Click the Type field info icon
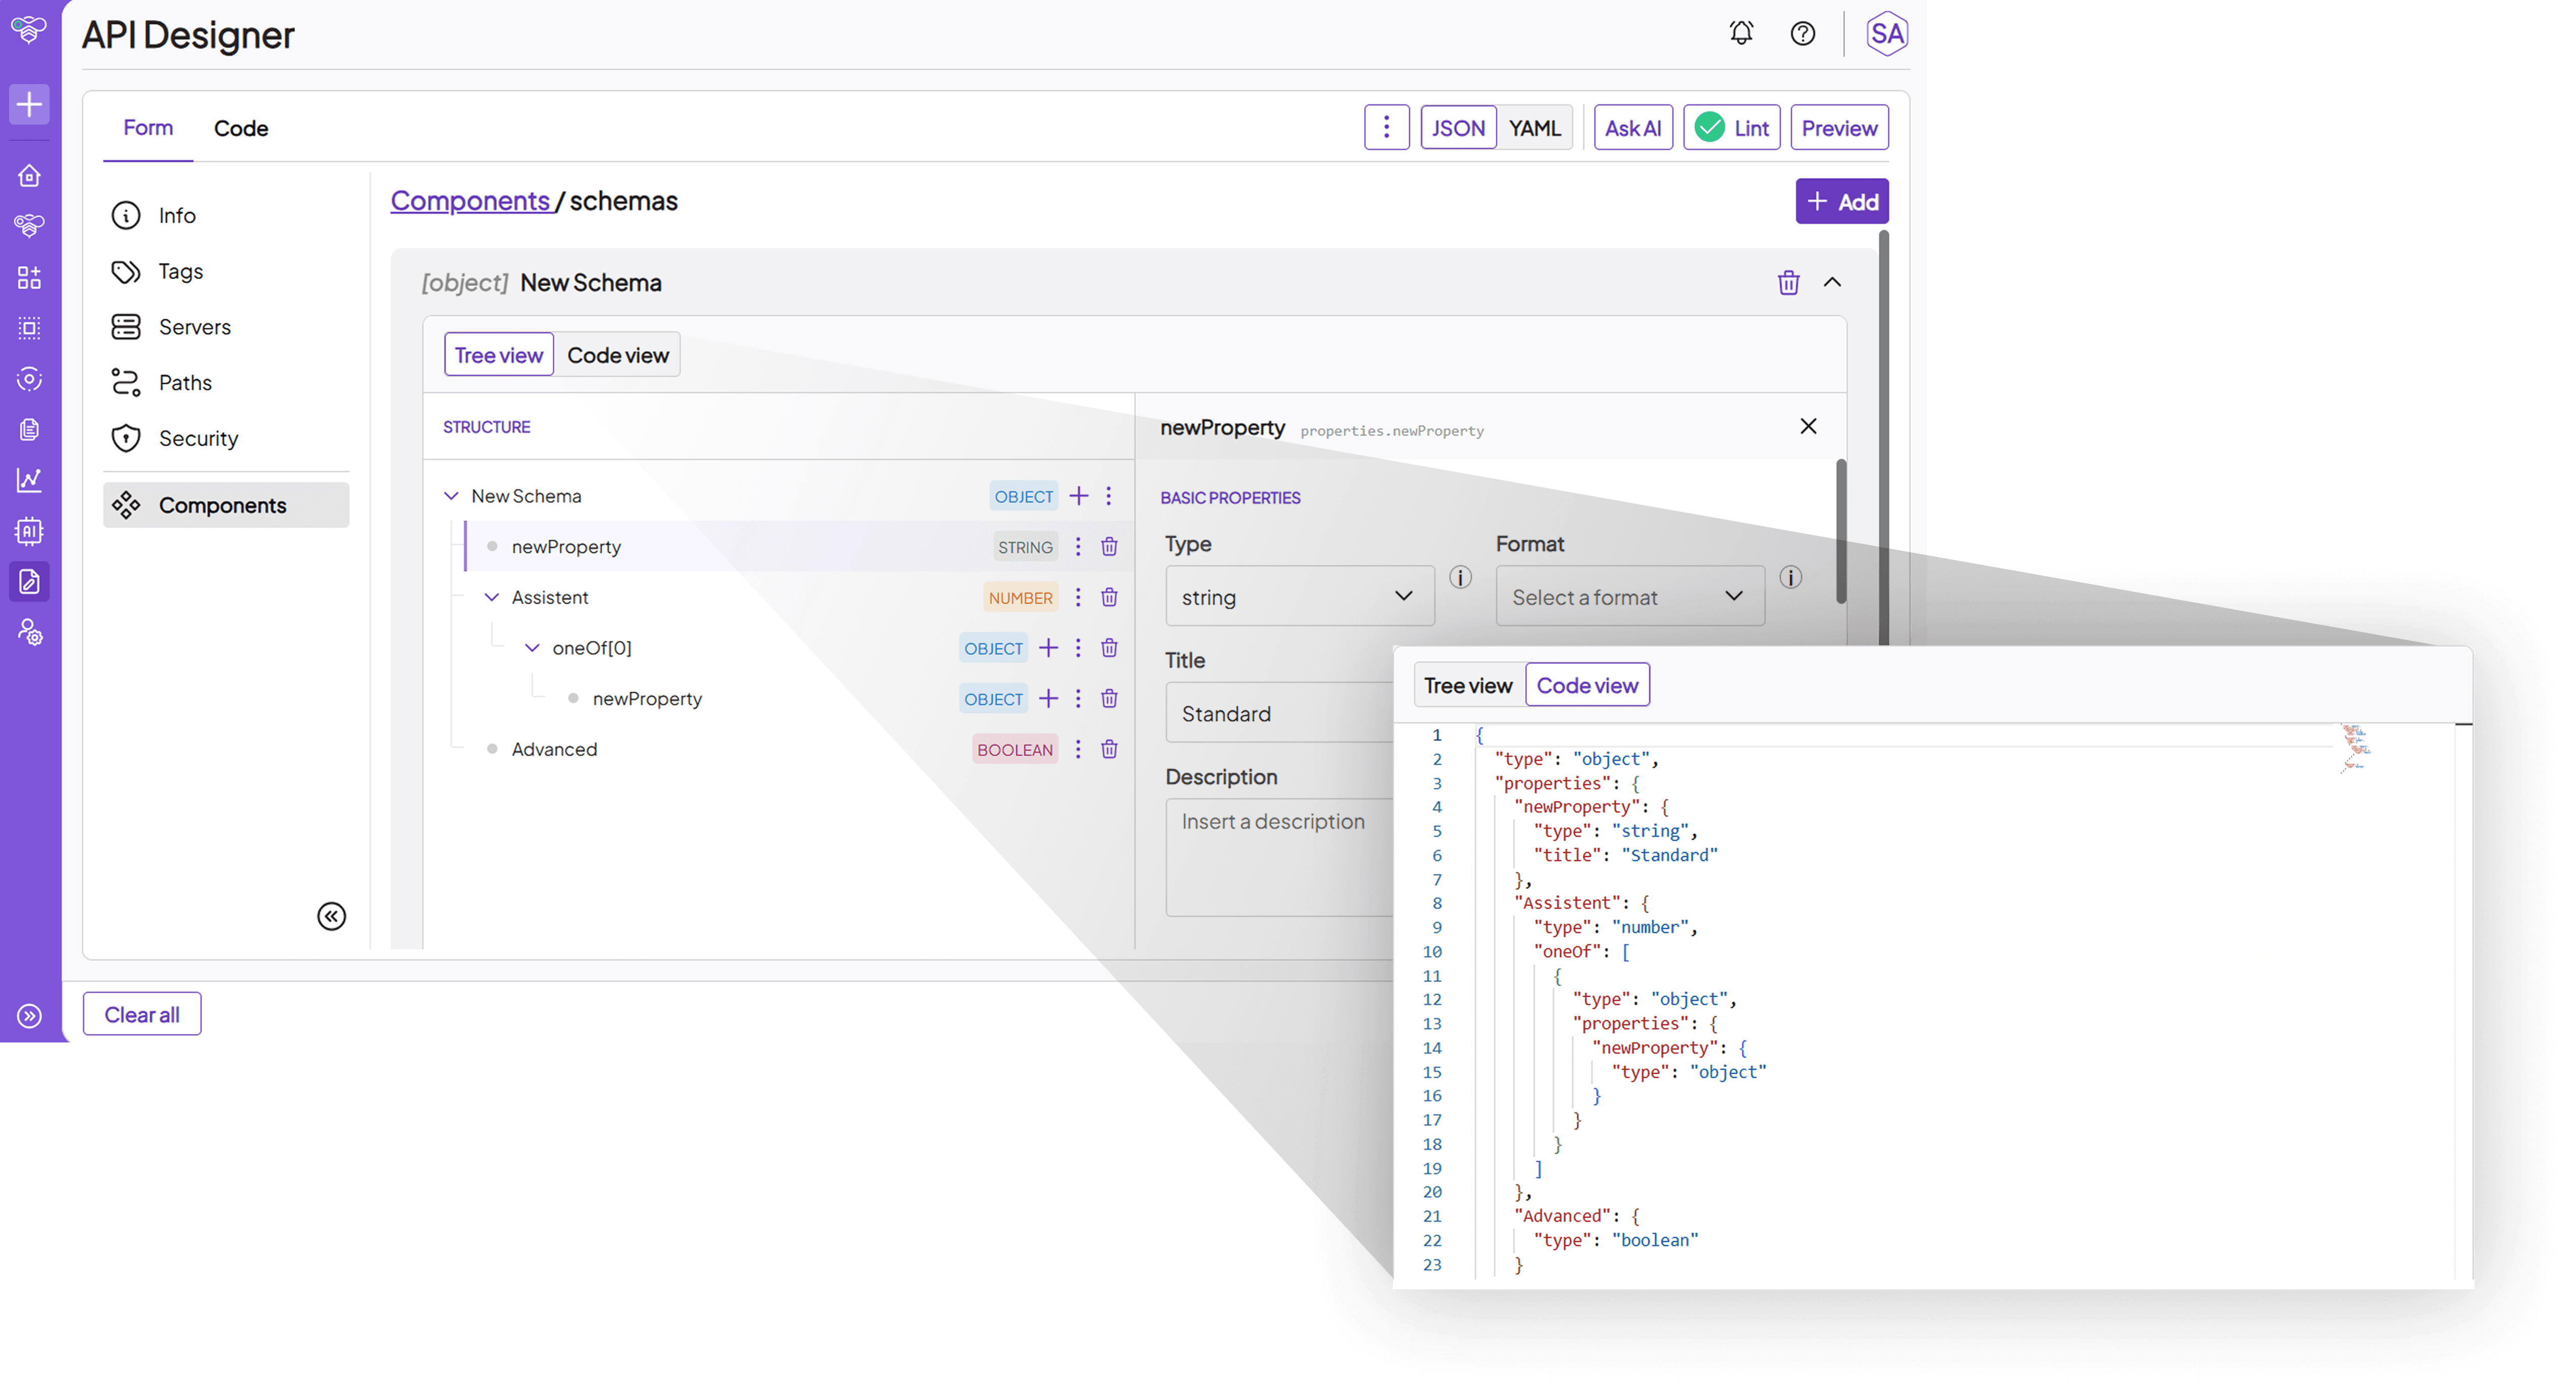The width and height of the screenshot is (2576, 1395). point(1460,577)
